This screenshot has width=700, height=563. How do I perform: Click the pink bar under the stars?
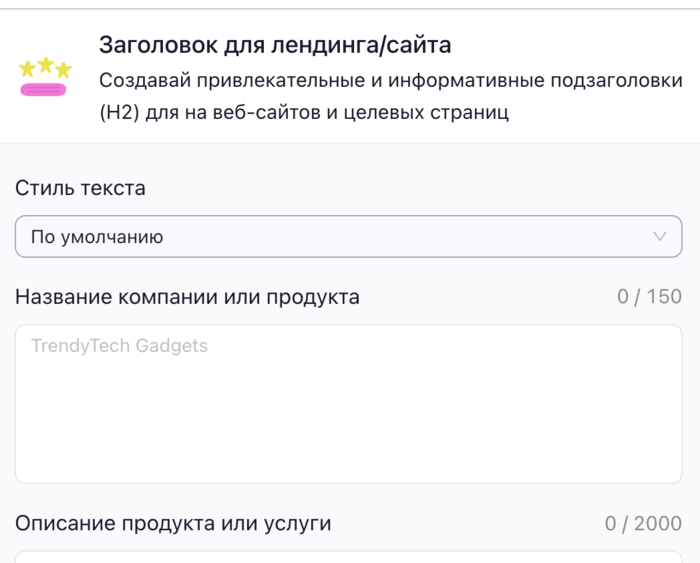click(43, 90)
